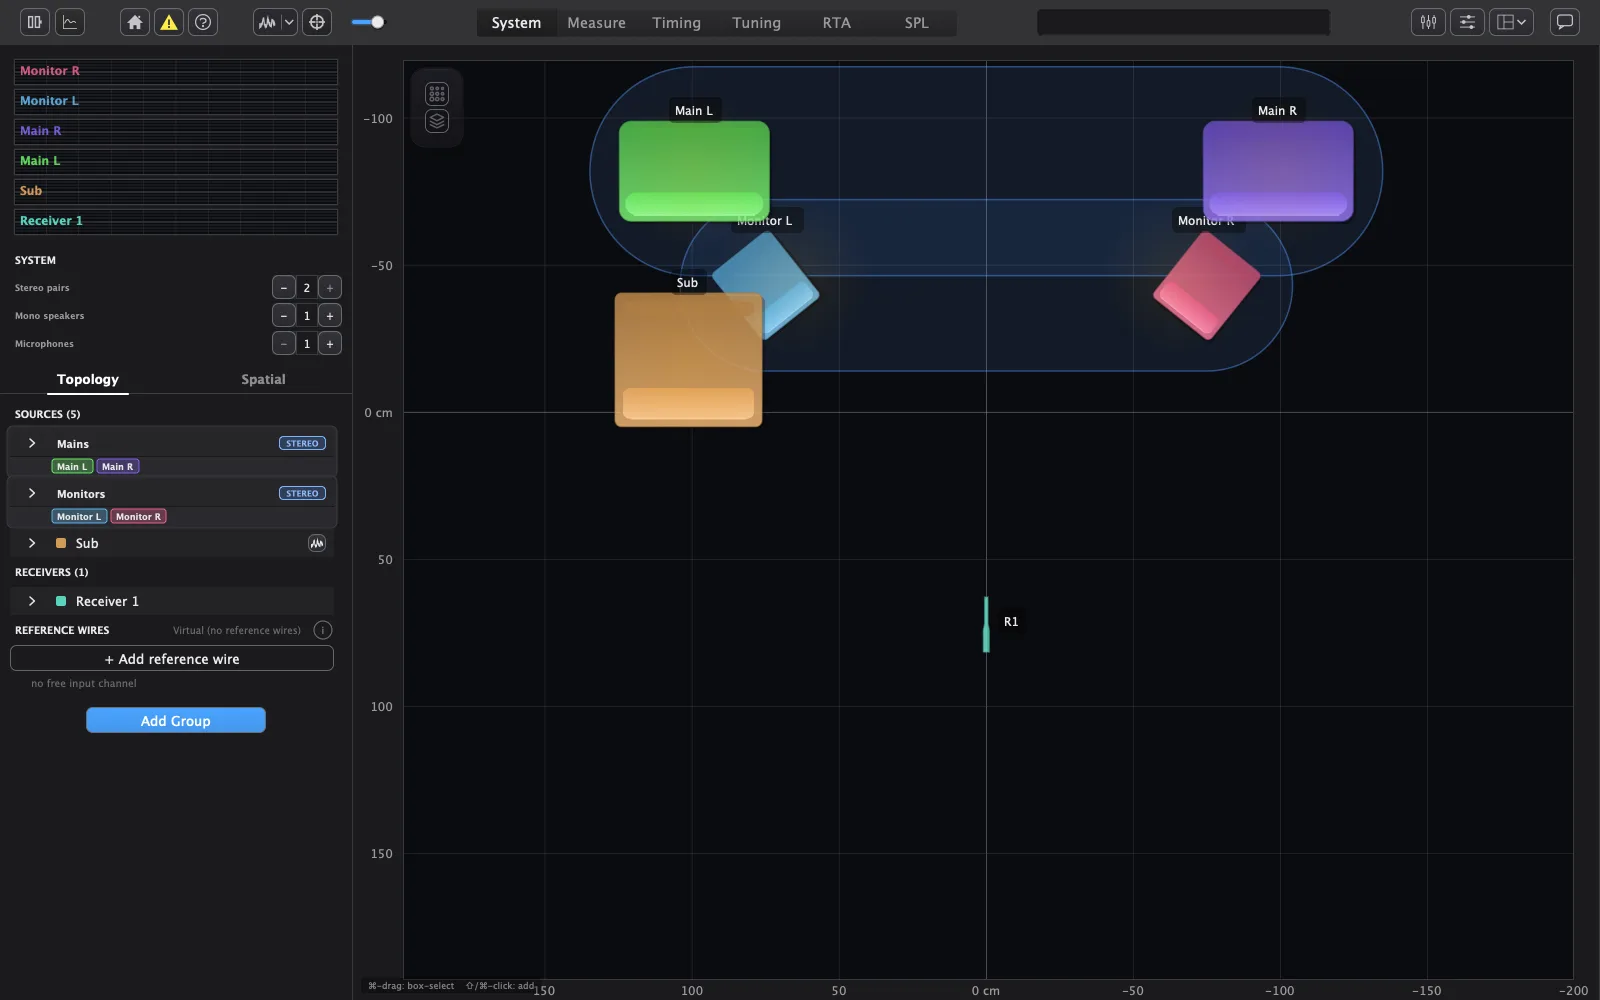
Task: Switch to the SPL tab
Action: point(916,23)
